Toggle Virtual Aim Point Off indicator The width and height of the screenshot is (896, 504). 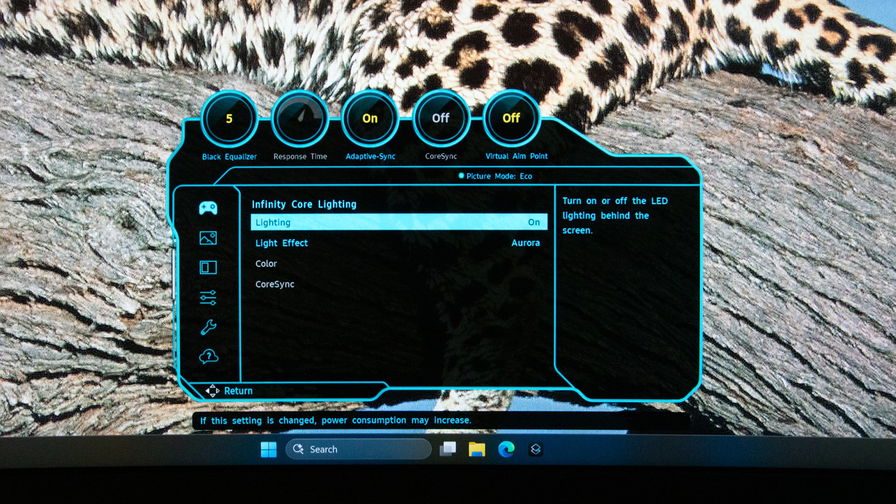(x=511, y=119)
